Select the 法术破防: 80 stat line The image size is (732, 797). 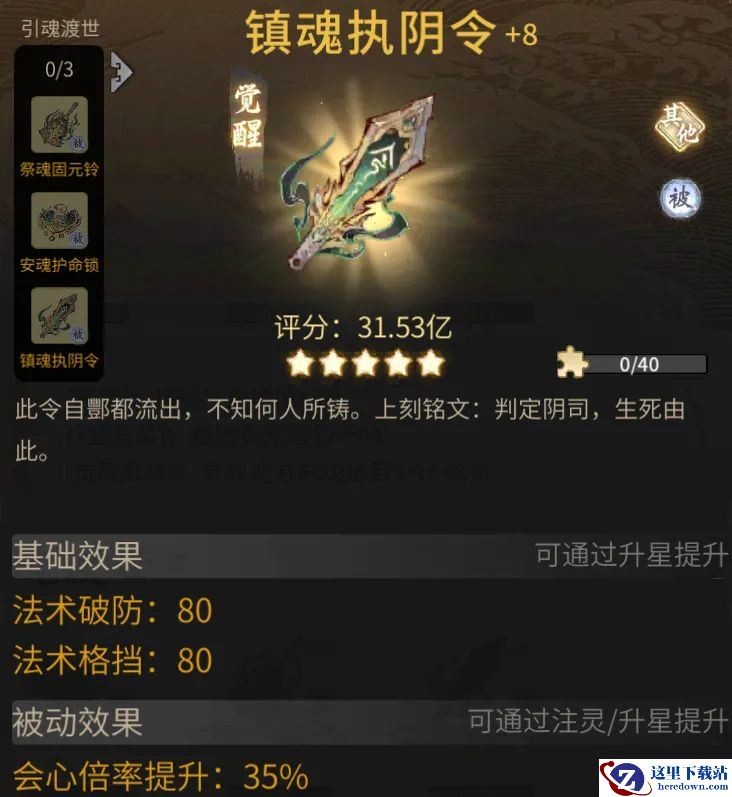pyautogui.click(x=113, y=610)
